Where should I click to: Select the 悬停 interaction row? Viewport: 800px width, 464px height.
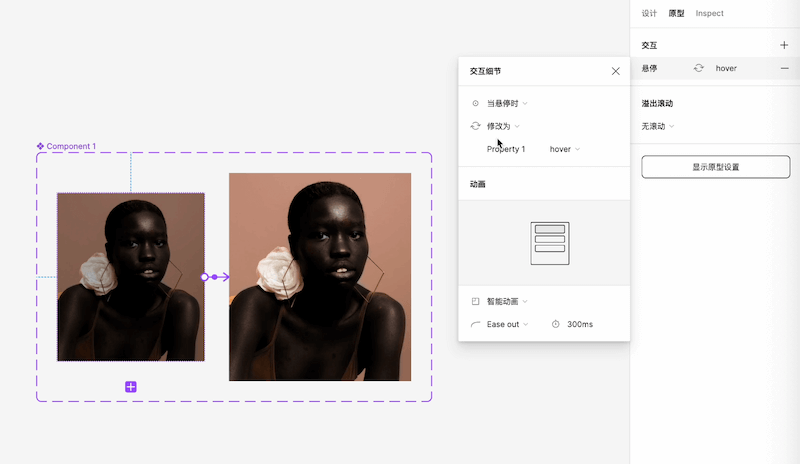[715, 68]
